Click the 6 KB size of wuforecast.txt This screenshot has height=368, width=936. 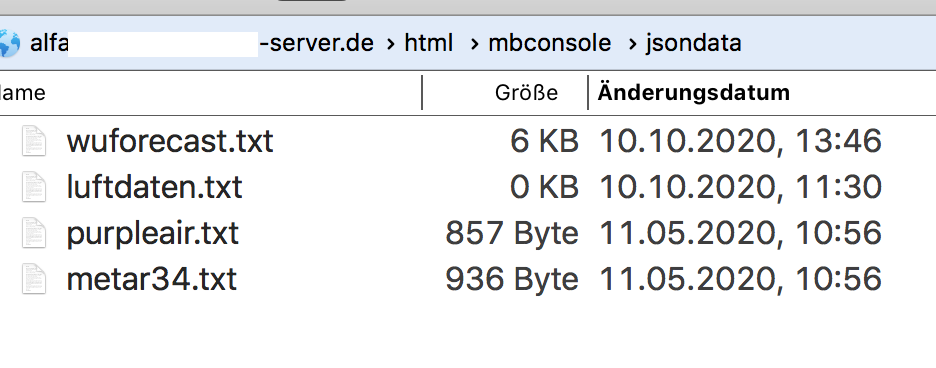click(544, 141)
